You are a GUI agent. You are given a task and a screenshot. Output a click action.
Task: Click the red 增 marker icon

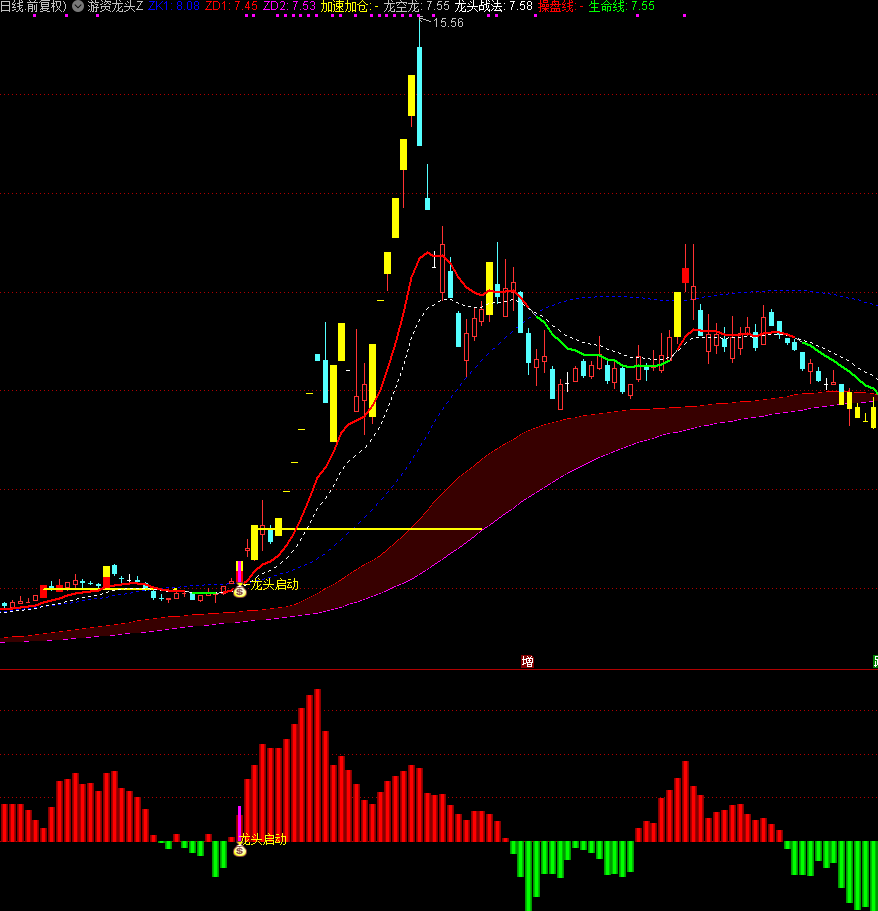click(x=527, y=661)
